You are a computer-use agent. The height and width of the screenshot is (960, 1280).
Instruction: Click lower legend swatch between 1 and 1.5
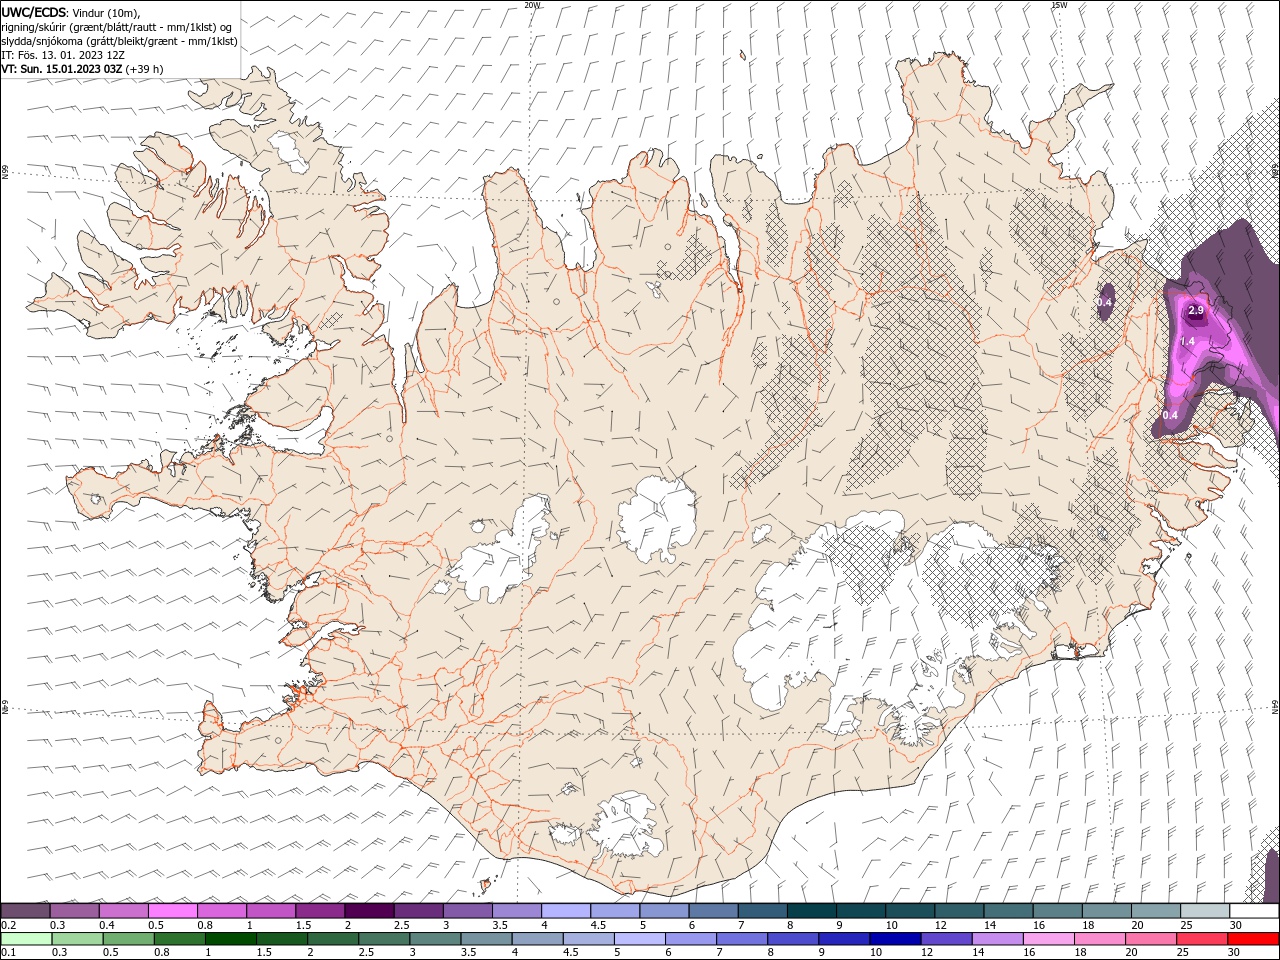tap(230, 939)
